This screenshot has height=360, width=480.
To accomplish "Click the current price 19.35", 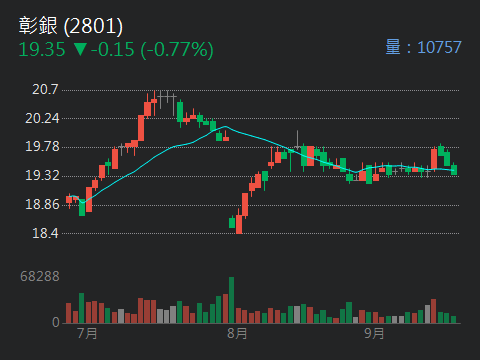I will coord(42,50).
